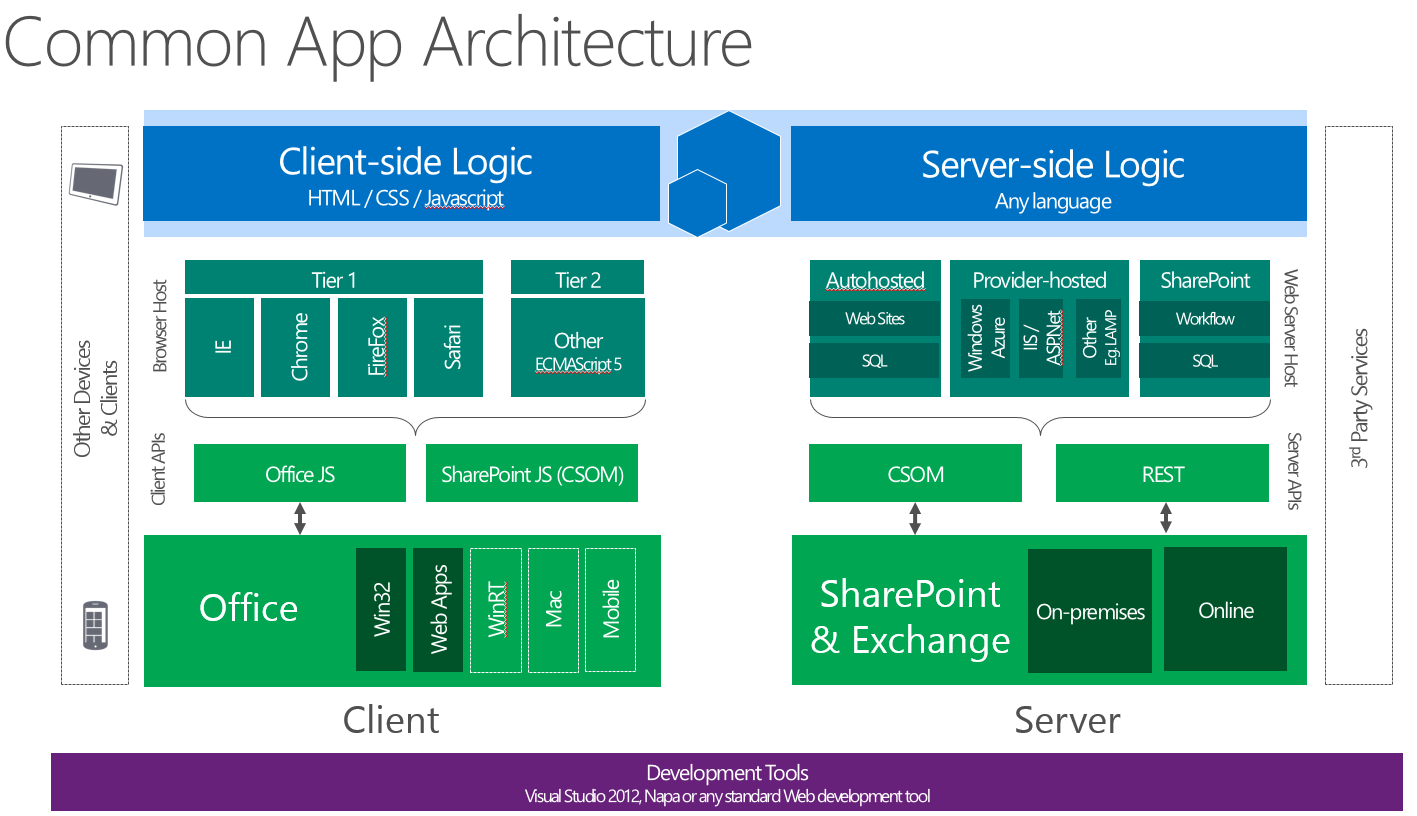1417x816 pixels.
Task: Click the Web Sites box under Autohosted
Action: (x=875, y=319)
